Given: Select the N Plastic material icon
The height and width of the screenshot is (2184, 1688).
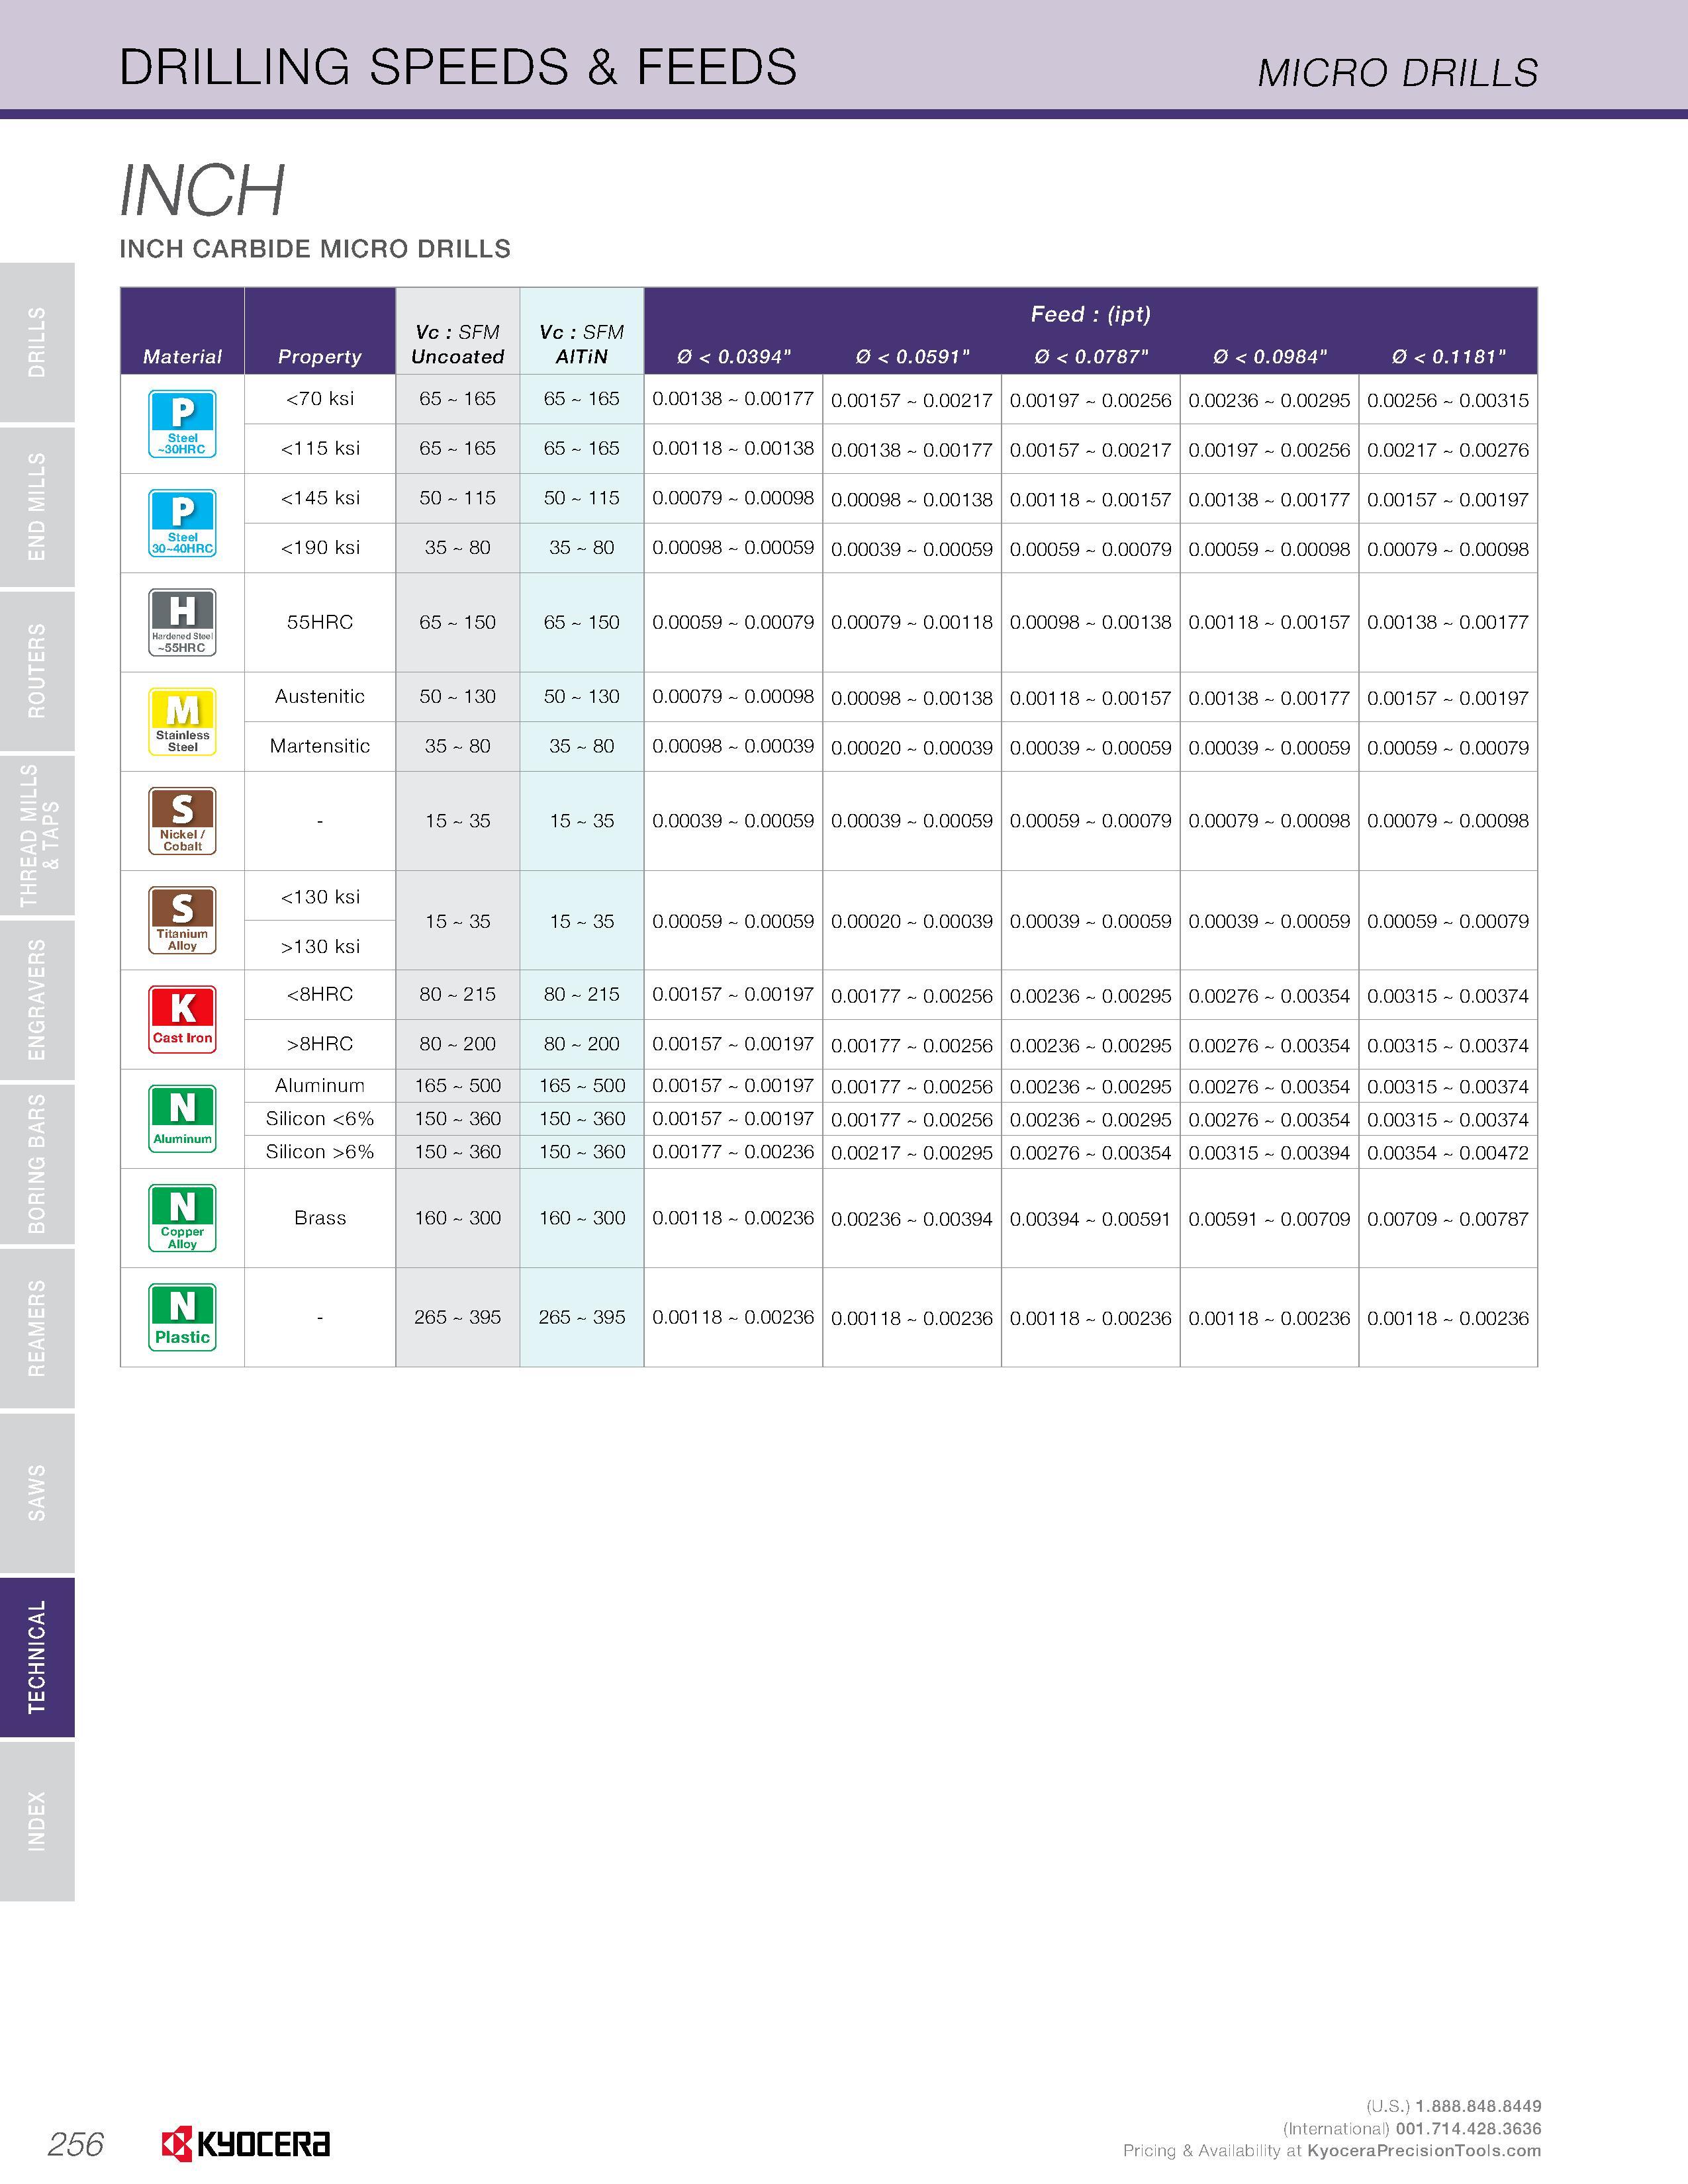Looking at the screenshot, I should [x=182, y=1317].
